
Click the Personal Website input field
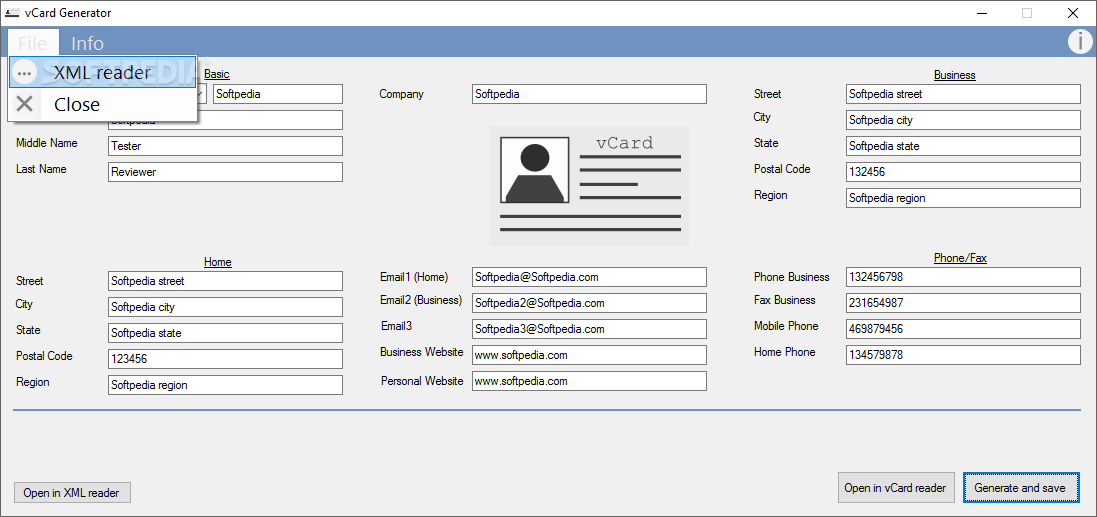589,381
